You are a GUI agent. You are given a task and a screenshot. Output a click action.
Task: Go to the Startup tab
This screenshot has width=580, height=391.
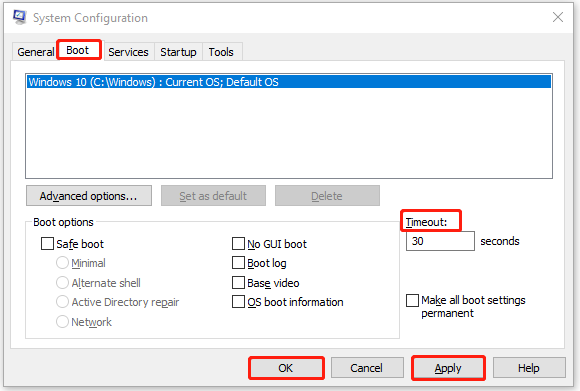click(178, 52)
